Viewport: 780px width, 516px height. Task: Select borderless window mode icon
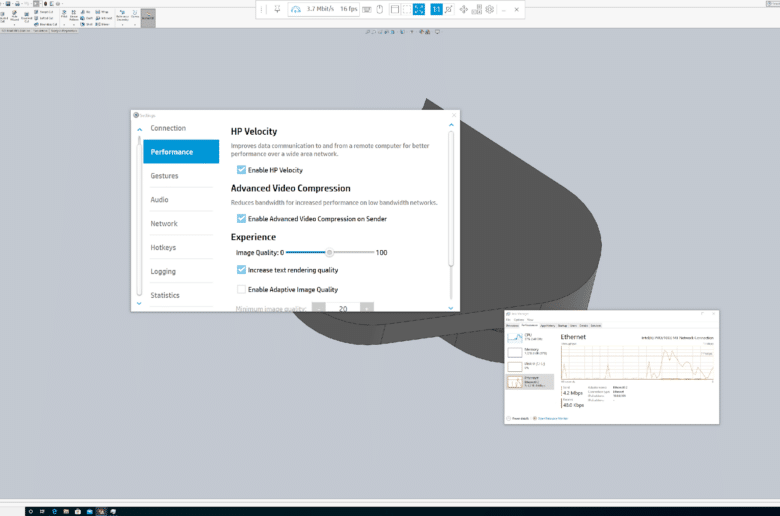coord(407,9)
